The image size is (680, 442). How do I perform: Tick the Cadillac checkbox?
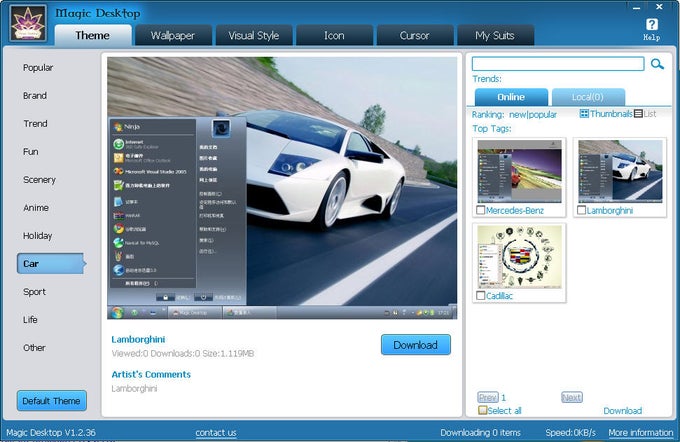click(481, 296)
